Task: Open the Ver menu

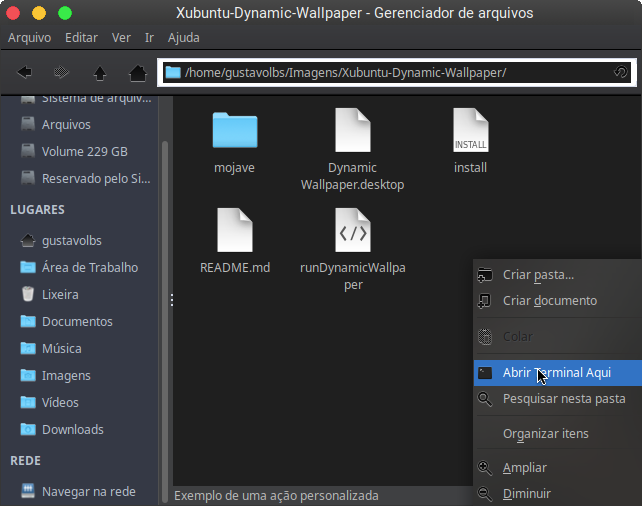Action: (x=121, y=38)
